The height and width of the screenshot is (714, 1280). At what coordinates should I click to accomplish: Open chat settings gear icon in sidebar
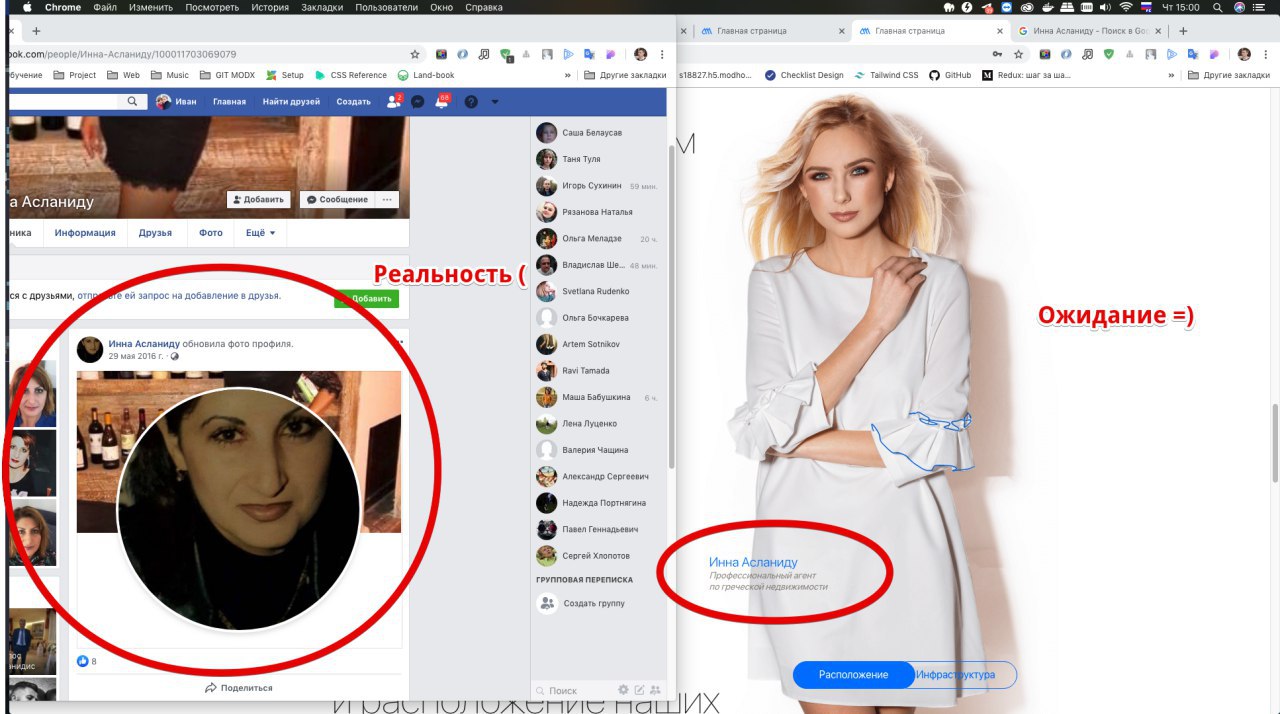click(623, 690)
